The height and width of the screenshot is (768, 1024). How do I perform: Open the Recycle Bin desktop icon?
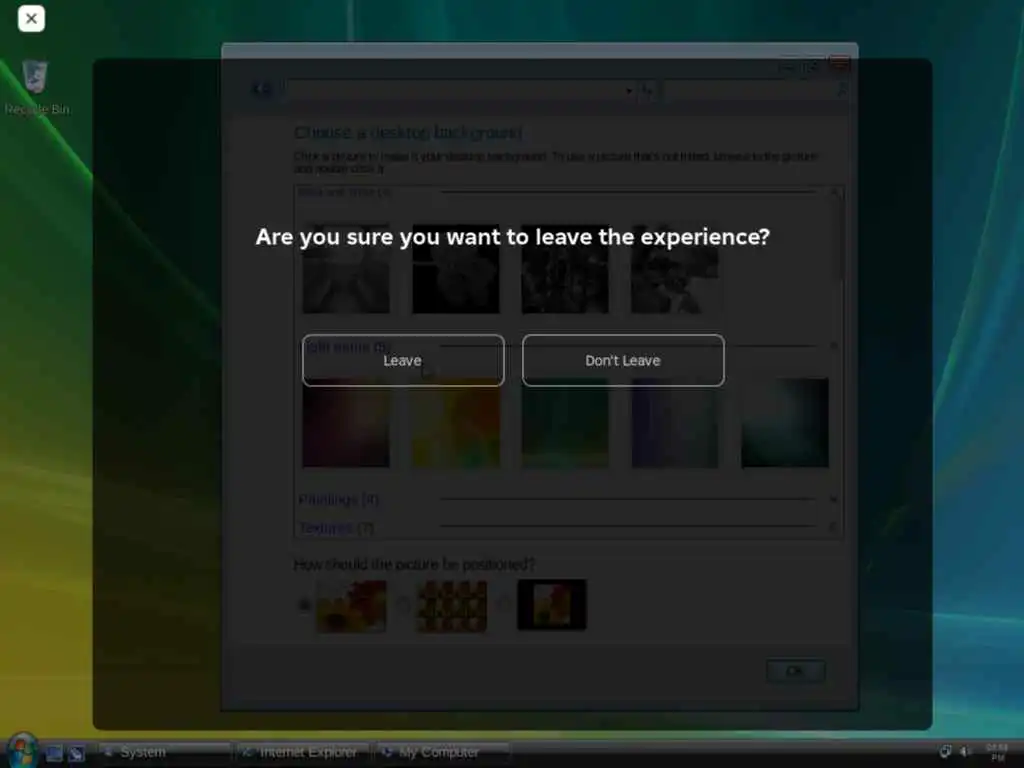click(x=36, y=88)
